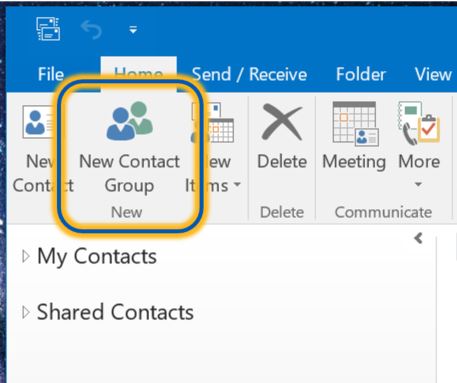
Task: Select Shared Contacts heading text
Action: [x=115, y=312]
